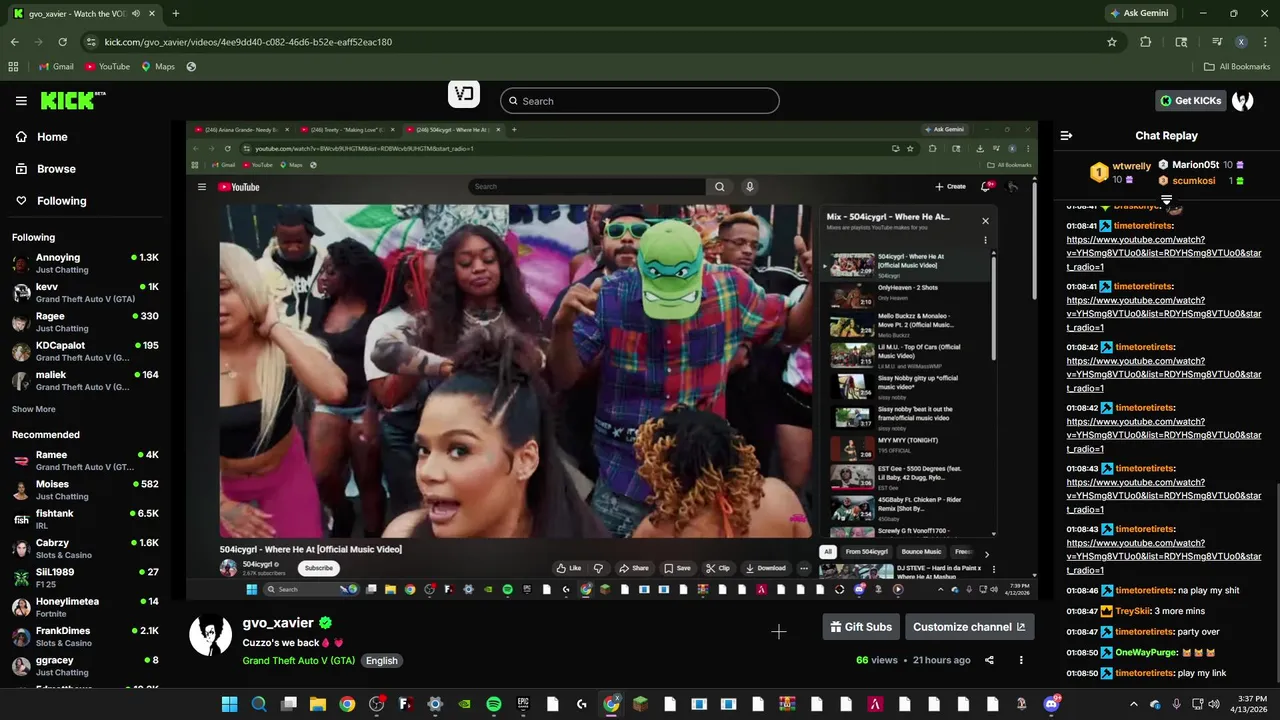The image size is (1280, 720).
Task: Reload the page in Chrome
Action: pyautogui.click(x=62, y=42)
